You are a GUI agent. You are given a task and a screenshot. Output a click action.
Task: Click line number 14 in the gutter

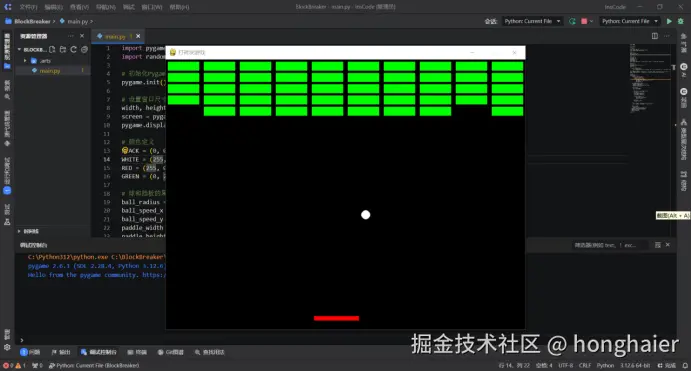[x=106, y=159]
